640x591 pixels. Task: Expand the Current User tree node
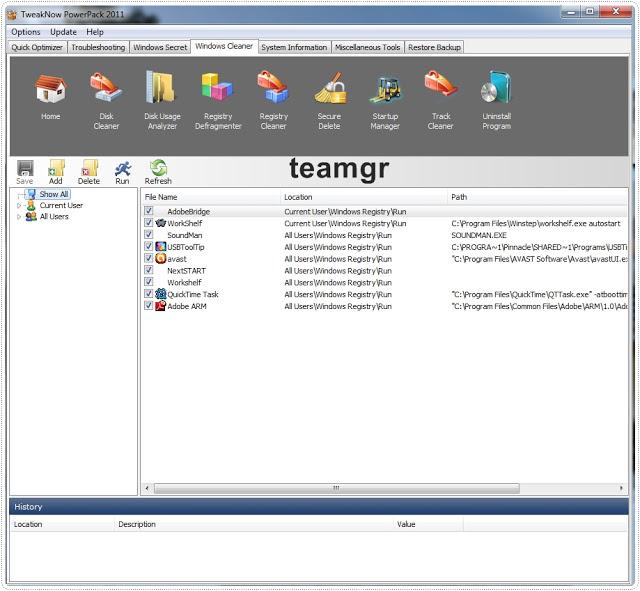click(x=19, y=205)
